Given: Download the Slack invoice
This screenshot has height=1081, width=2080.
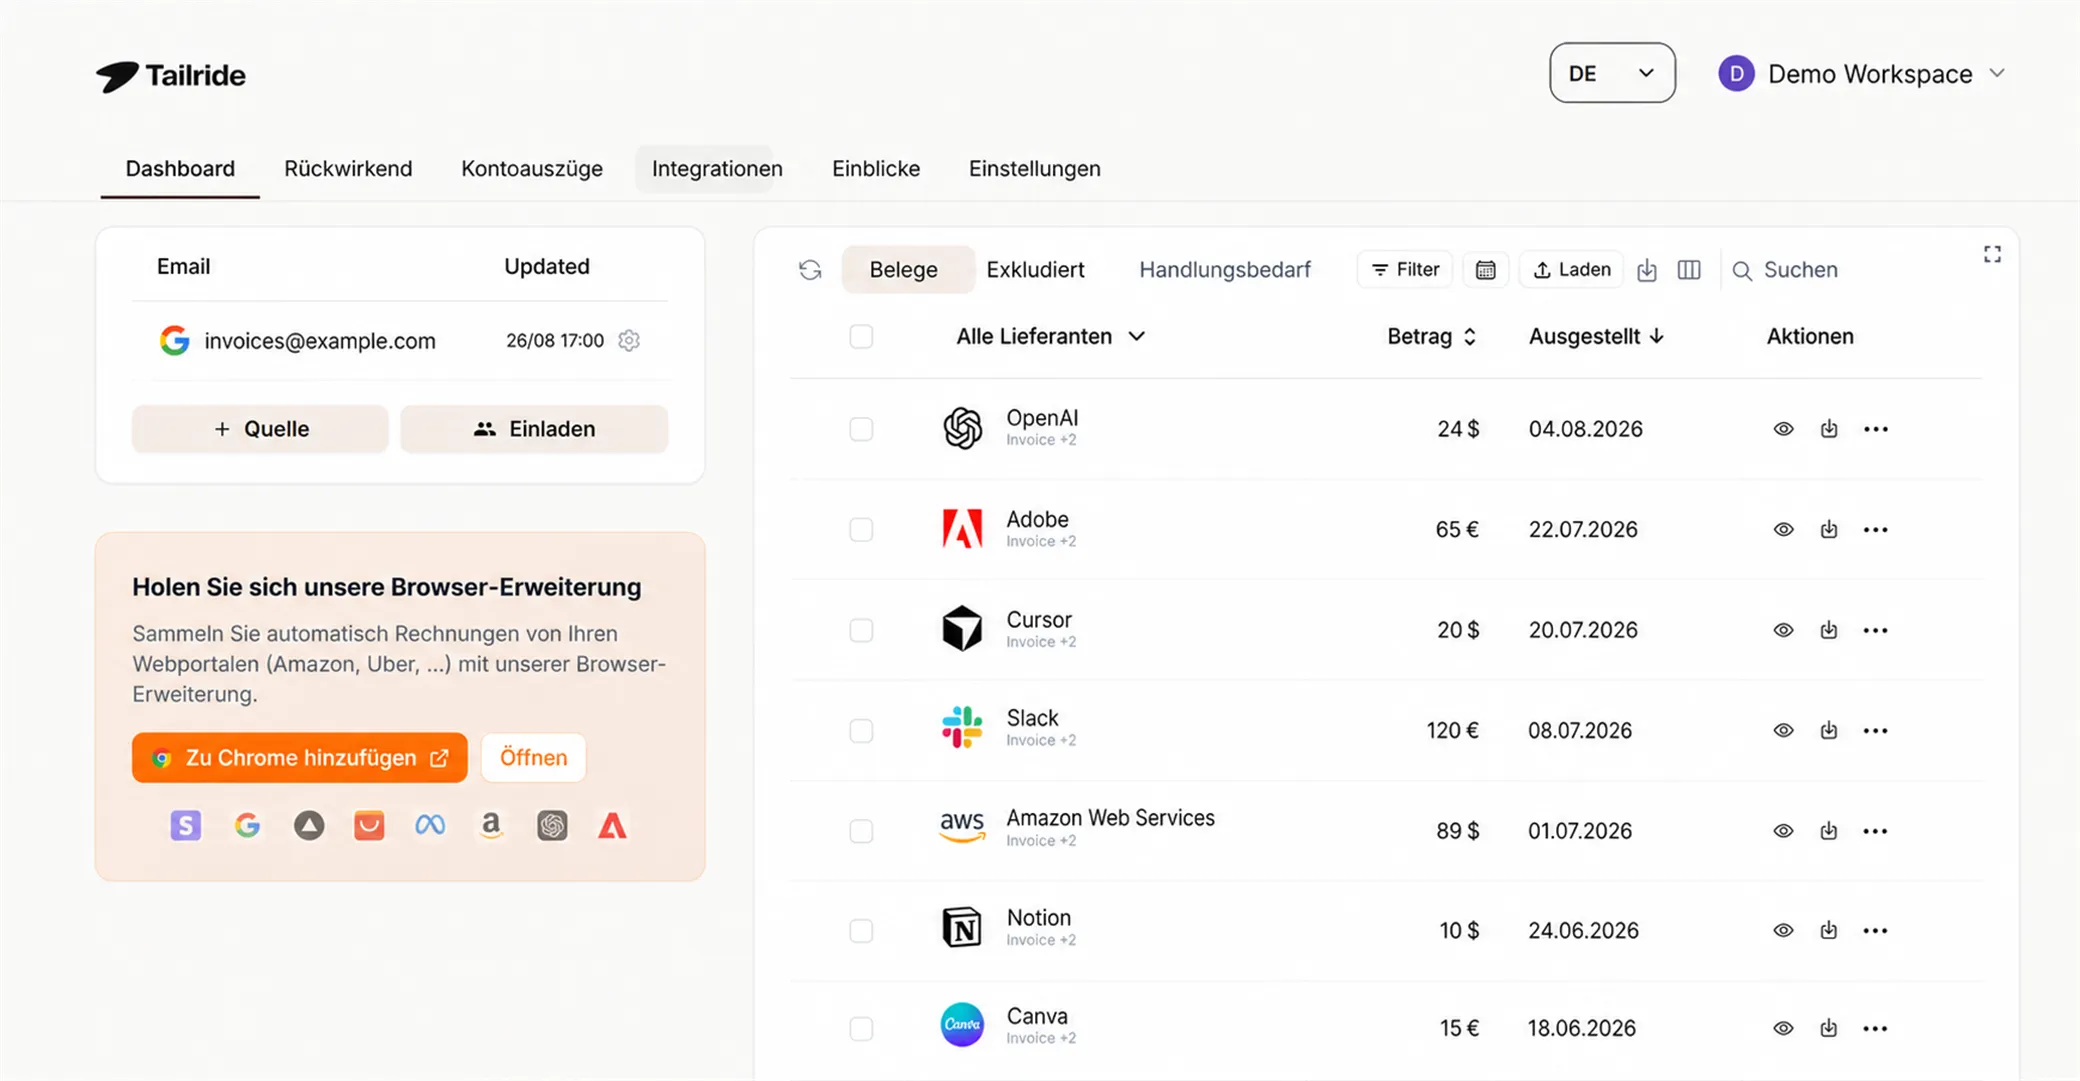Looking at the screenshot, I should pyautogui.click(x=1828, y=730).
